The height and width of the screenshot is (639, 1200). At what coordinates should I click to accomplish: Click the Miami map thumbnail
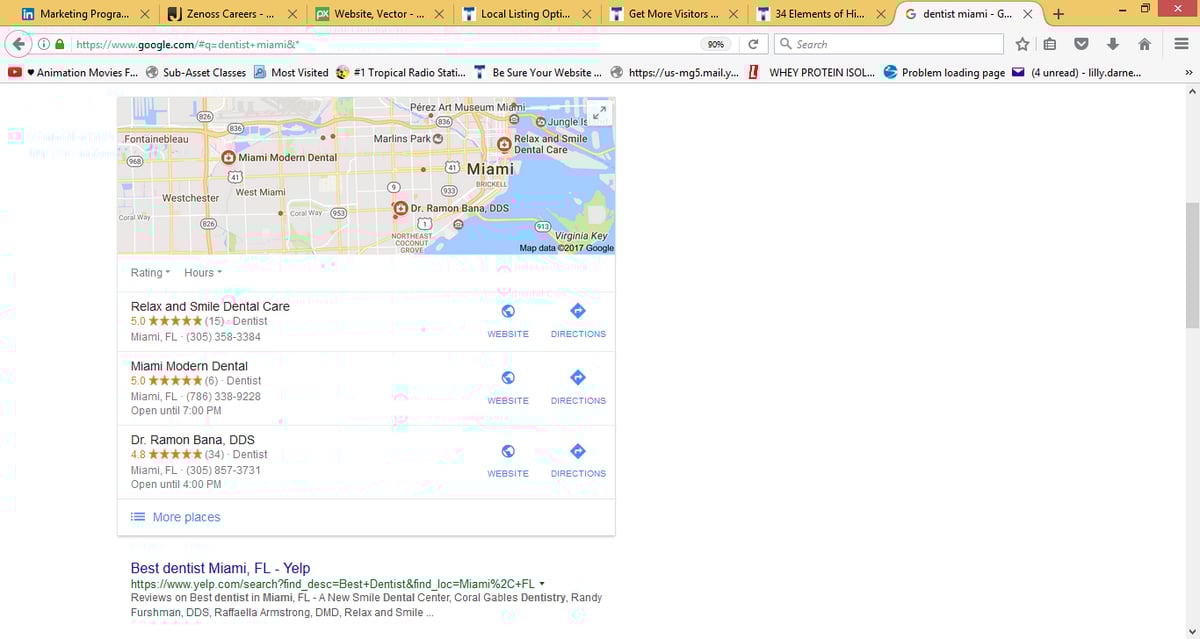pos(366,175)
